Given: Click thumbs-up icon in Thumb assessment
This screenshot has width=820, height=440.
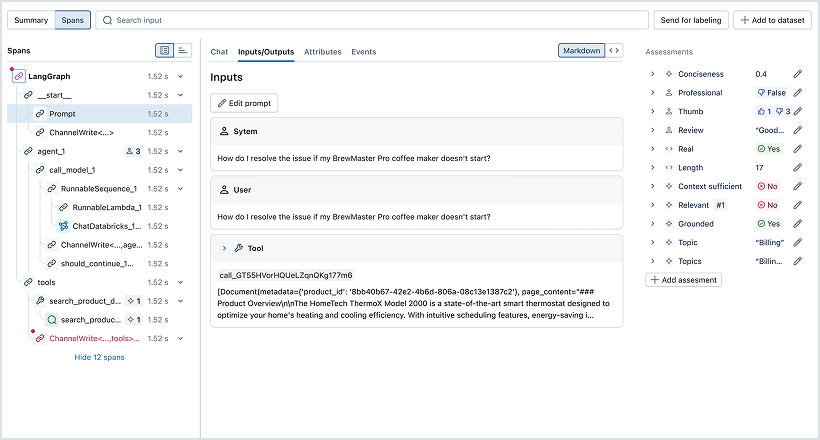Looking at the screenshot, I should [762, 112].
